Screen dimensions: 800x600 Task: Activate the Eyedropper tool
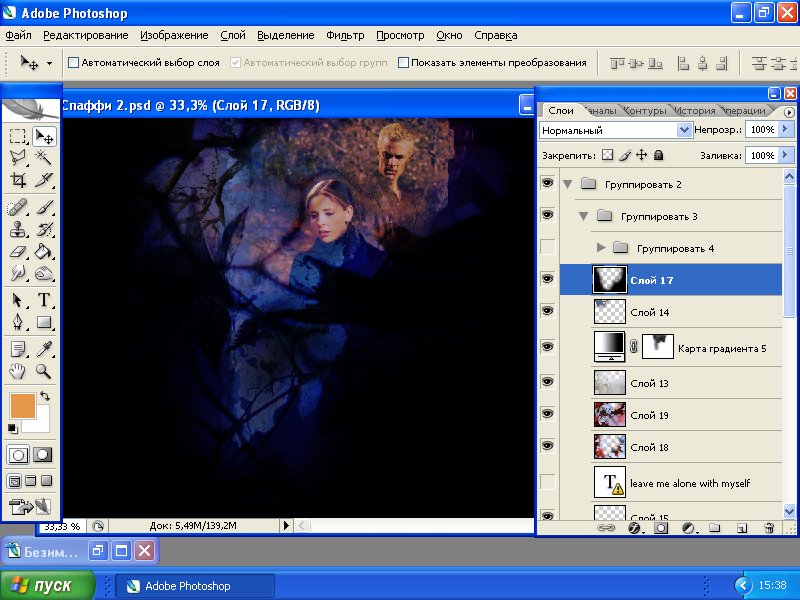click(x=44, y=349)
